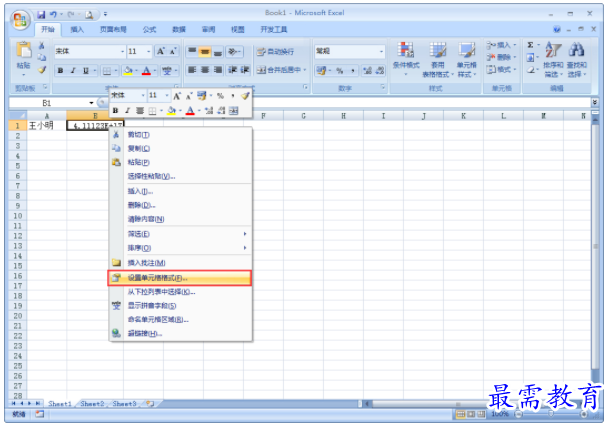
Task: Click the ribbon Decrease Font Size button
Action: [x=173, y=51]
